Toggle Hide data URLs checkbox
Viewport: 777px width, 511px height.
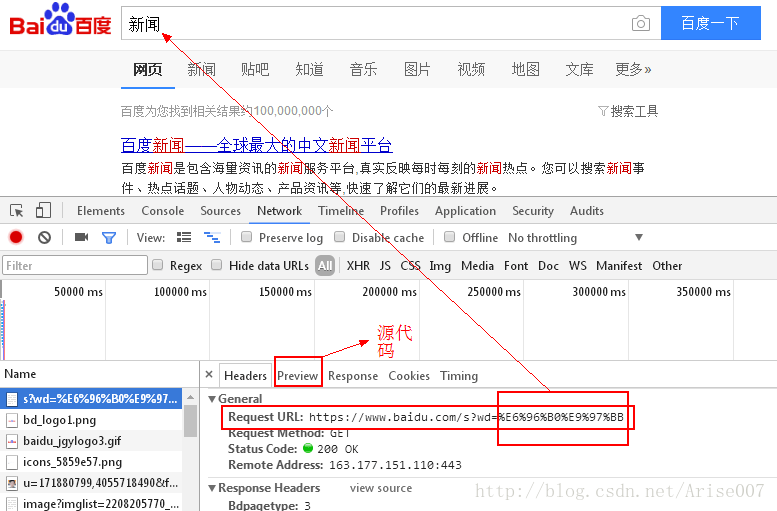[217, 265]
